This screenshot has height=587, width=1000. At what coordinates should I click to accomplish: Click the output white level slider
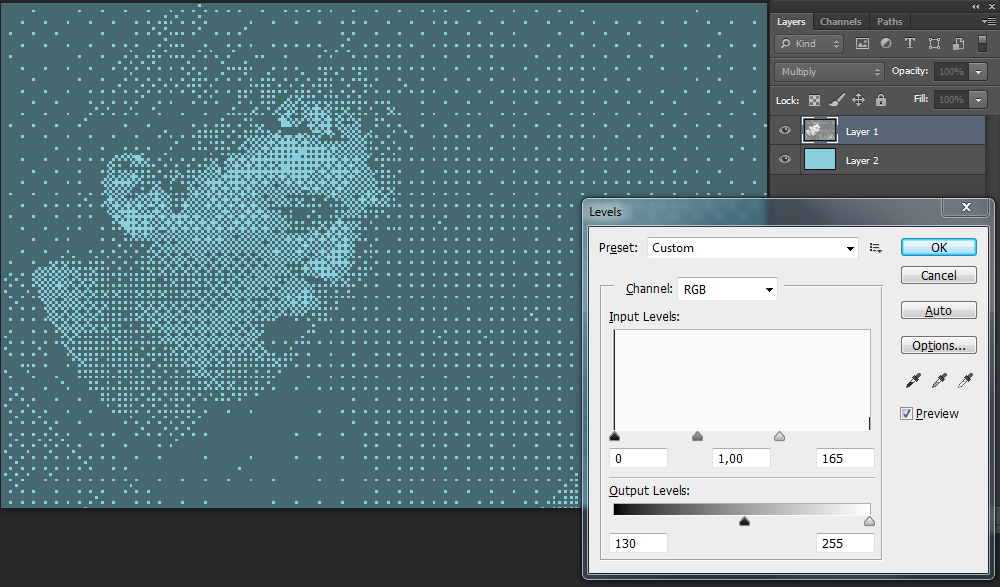pos(869,521)
